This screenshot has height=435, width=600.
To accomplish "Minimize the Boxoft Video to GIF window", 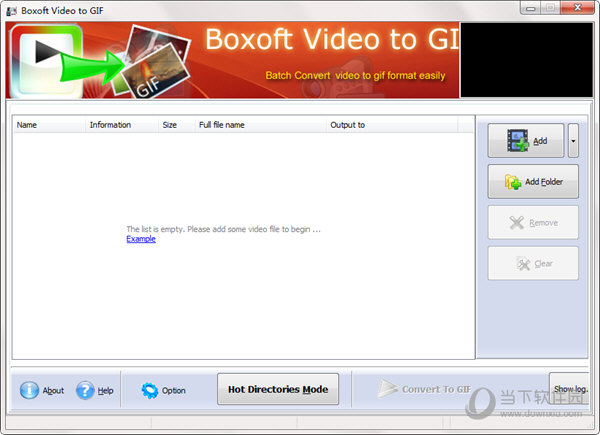I will 530,8.
